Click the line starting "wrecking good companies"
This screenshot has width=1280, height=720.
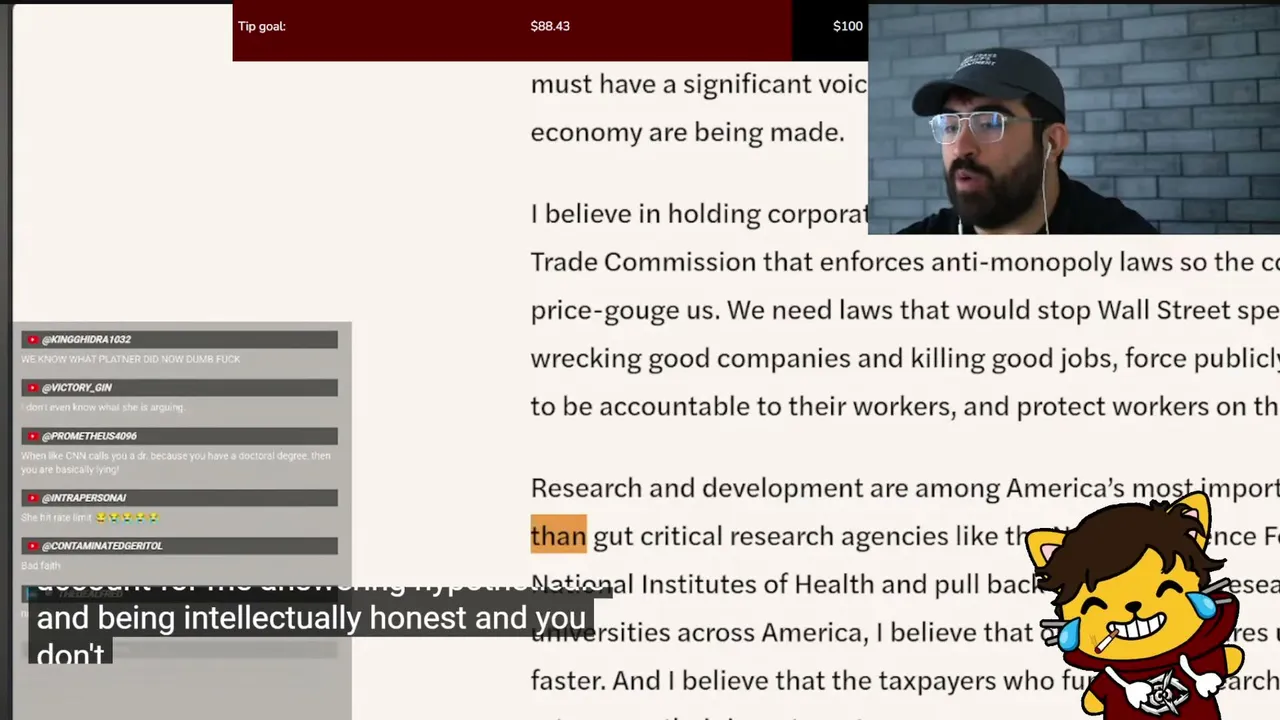[x=905, y=358]
